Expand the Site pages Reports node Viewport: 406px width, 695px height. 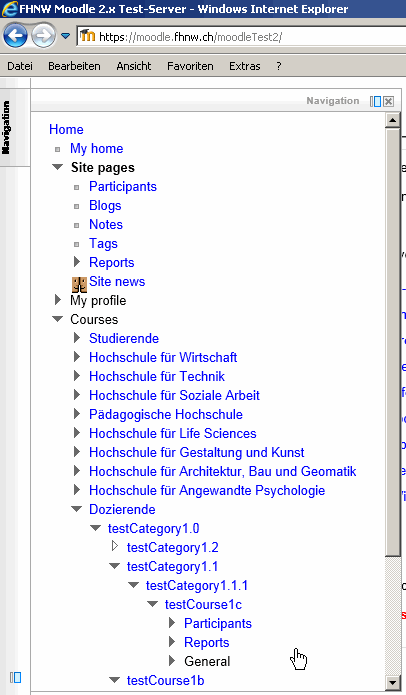(x=77, y=262)
